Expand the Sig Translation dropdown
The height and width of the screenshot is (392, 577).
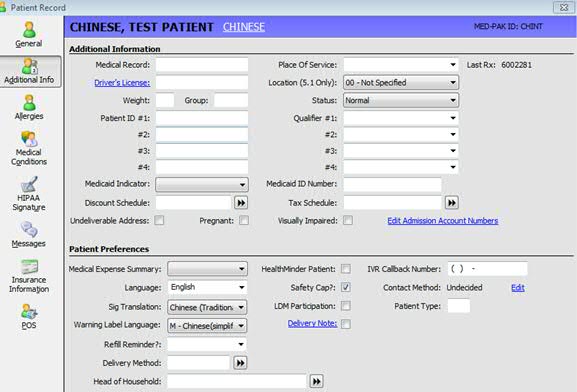click(x=207, y=307)
